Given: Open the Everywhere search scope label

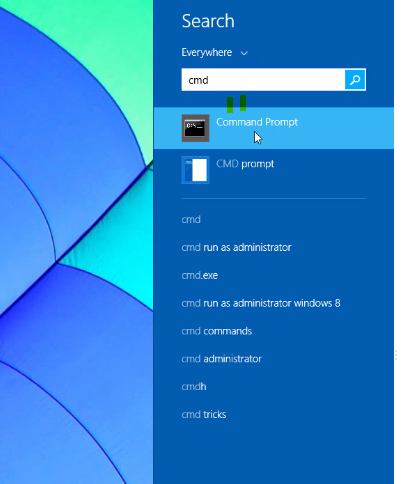Looking at the screenshot, I should click(207, 52).
